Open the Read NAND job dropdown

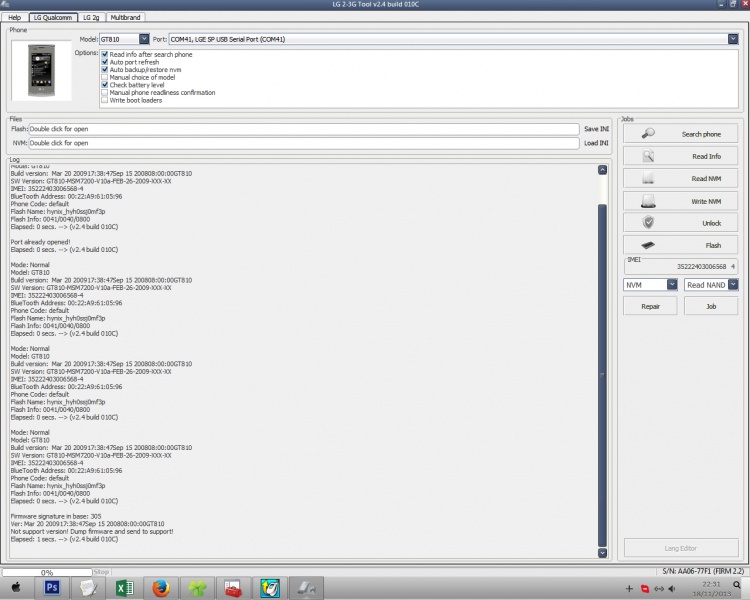(733, 285)
